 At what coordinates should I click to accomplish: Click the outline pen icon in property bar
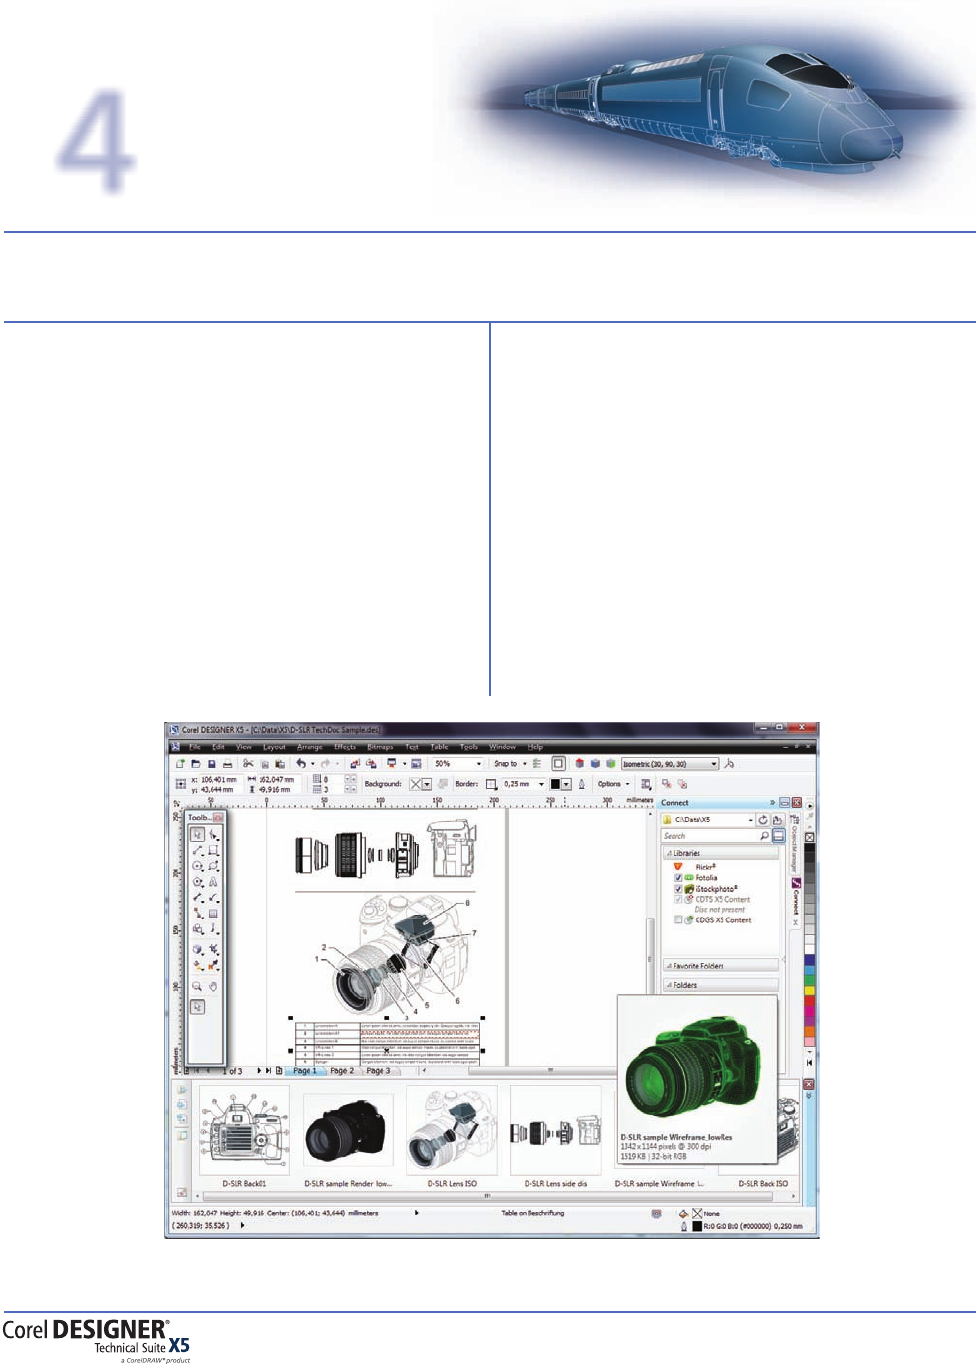coord(582,784)
